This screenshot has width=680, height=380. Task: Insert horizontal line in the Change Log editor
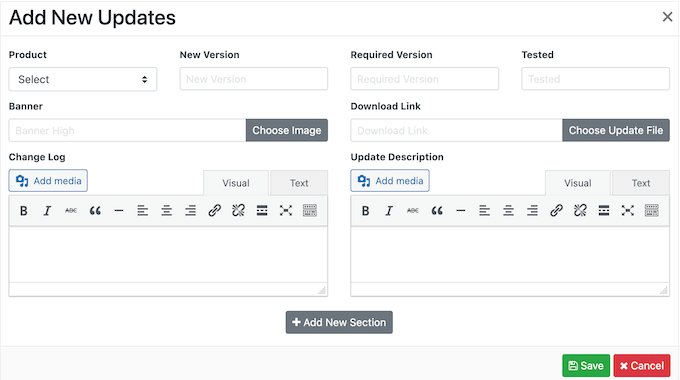pos(119,211)
